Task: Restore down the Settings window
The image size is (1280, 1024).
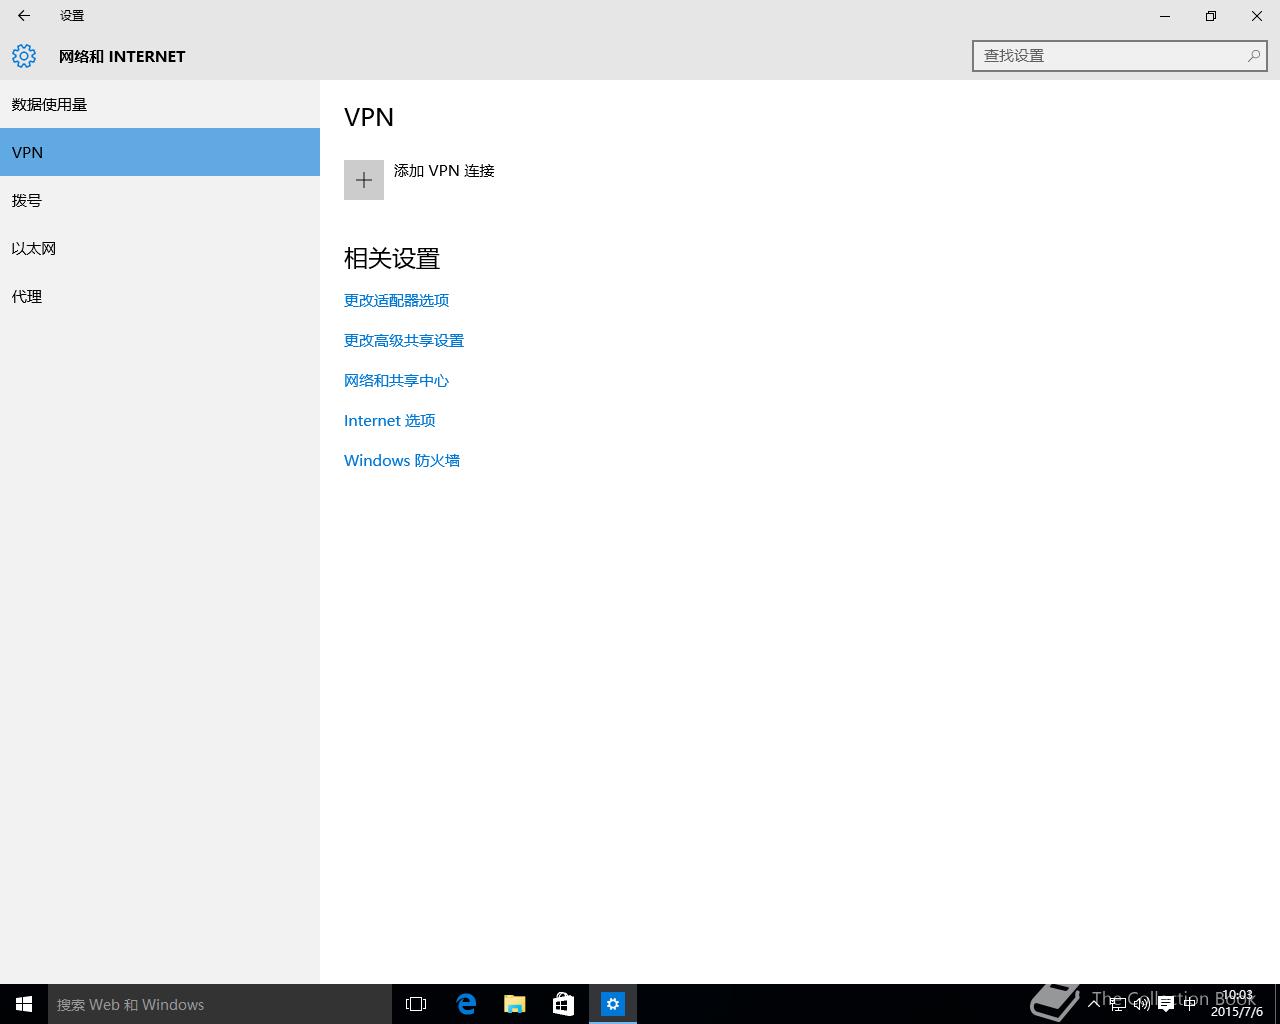Action: [1211, 16]
